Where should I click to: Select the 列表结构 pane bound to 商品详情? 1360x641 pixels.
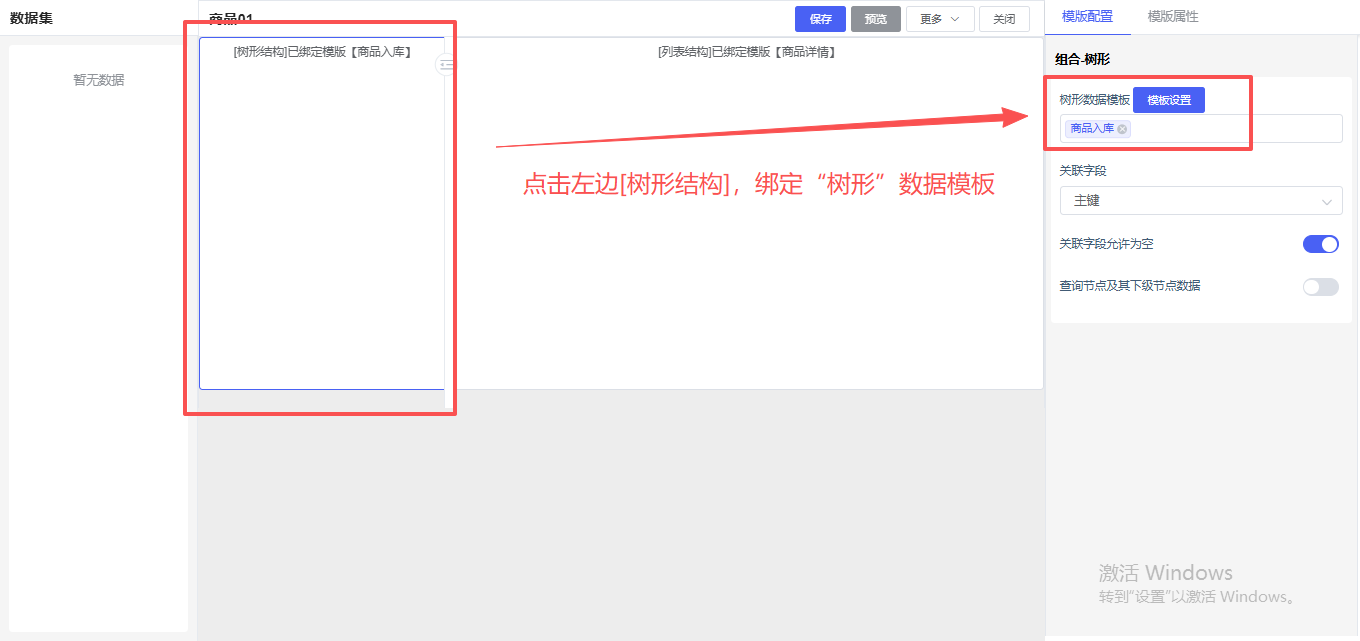(745, 220)
